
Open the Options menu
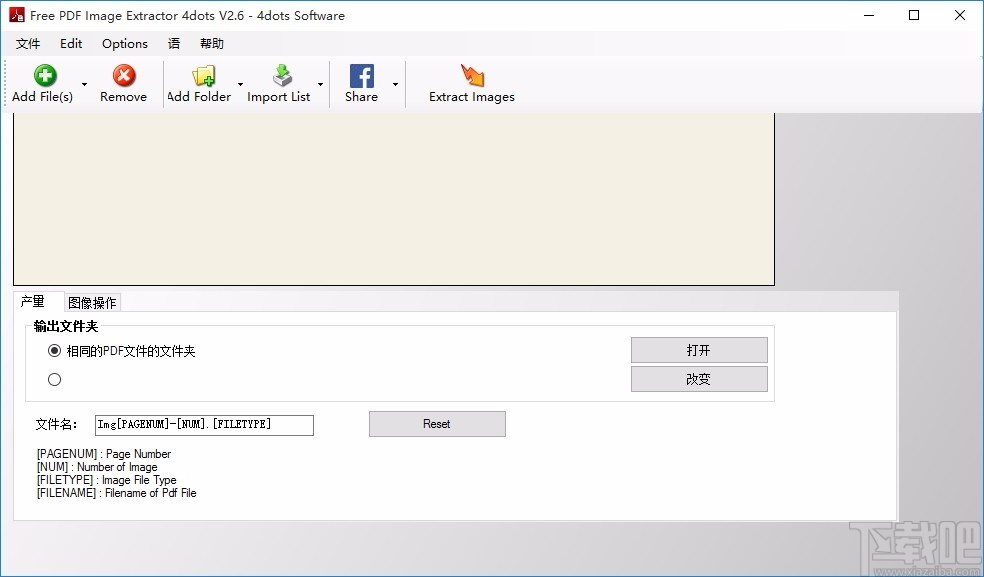pos(124,43)
